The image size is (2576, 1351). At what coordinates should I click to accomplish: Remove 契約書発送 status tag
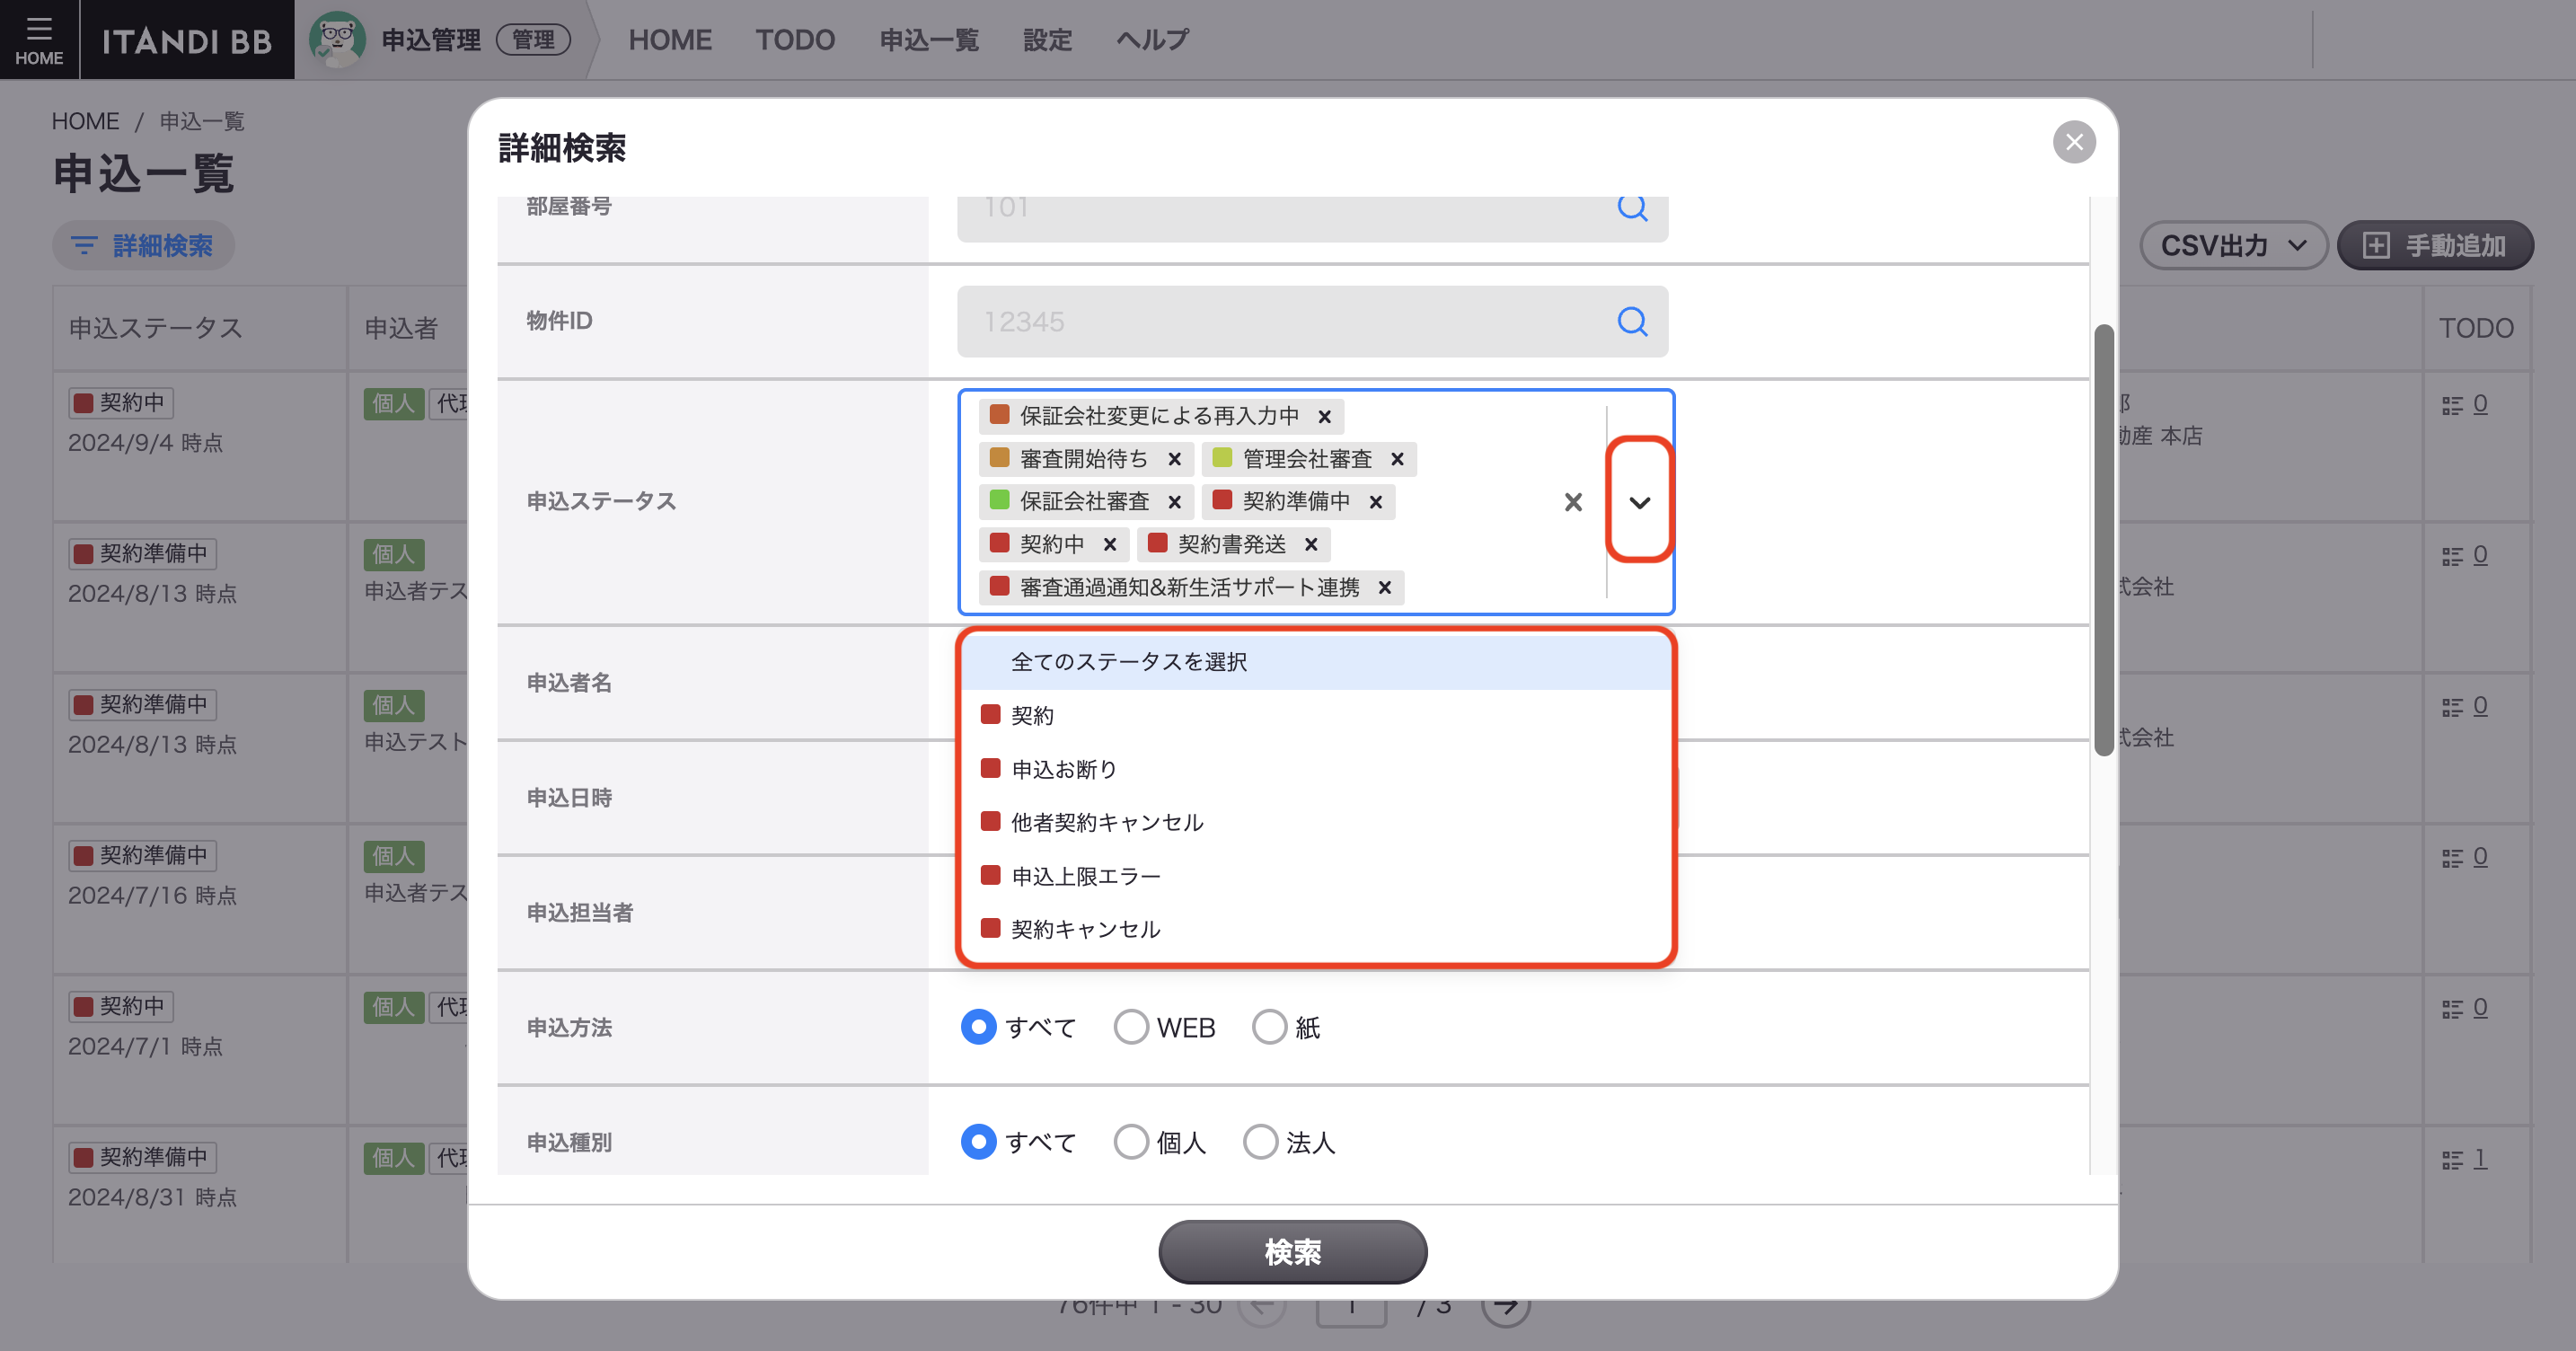pos(1310,545)
